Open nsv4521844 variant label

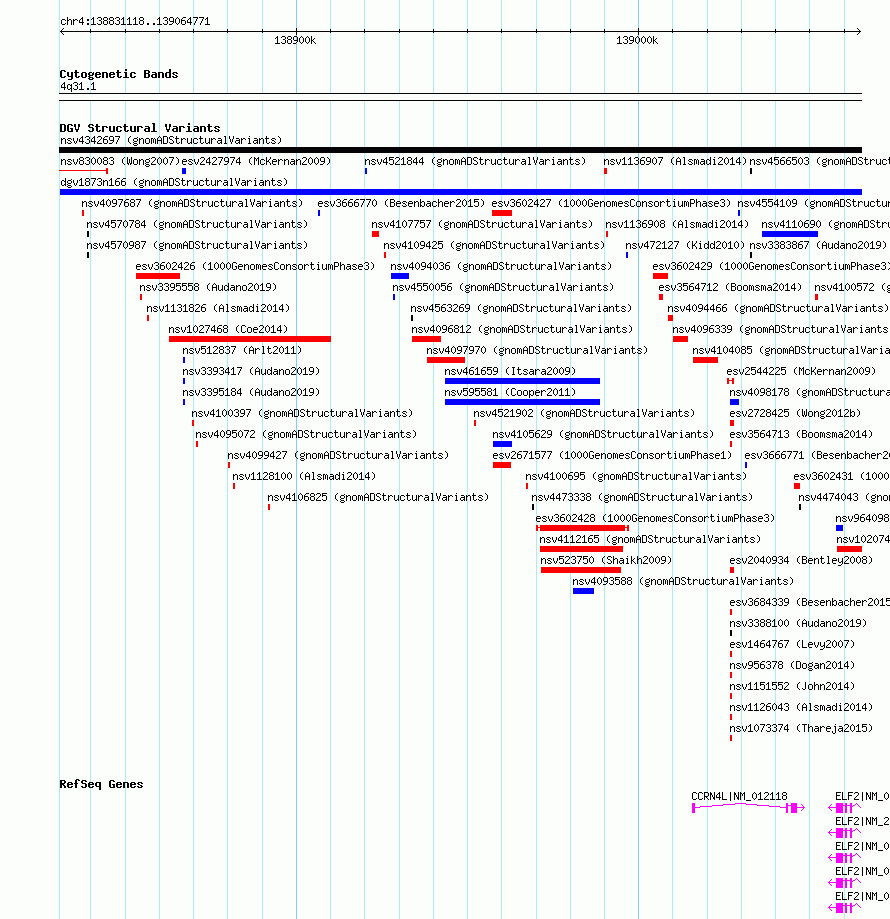click(475, 161)
